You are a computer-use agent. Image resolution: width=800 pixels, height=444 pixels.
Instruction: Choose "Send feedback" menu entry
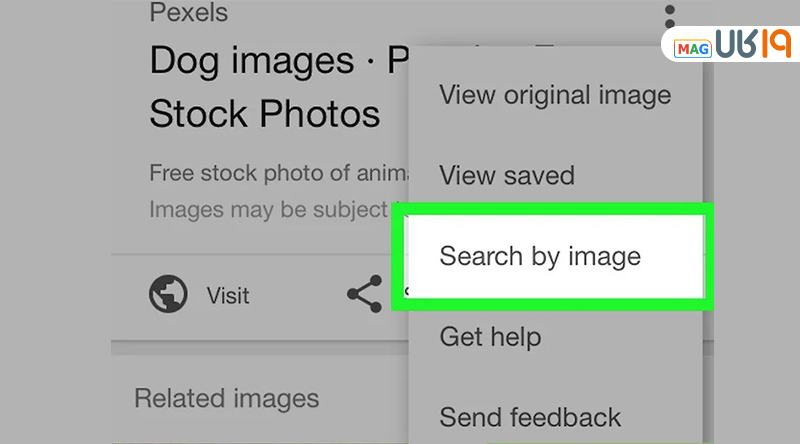[530, 416]
